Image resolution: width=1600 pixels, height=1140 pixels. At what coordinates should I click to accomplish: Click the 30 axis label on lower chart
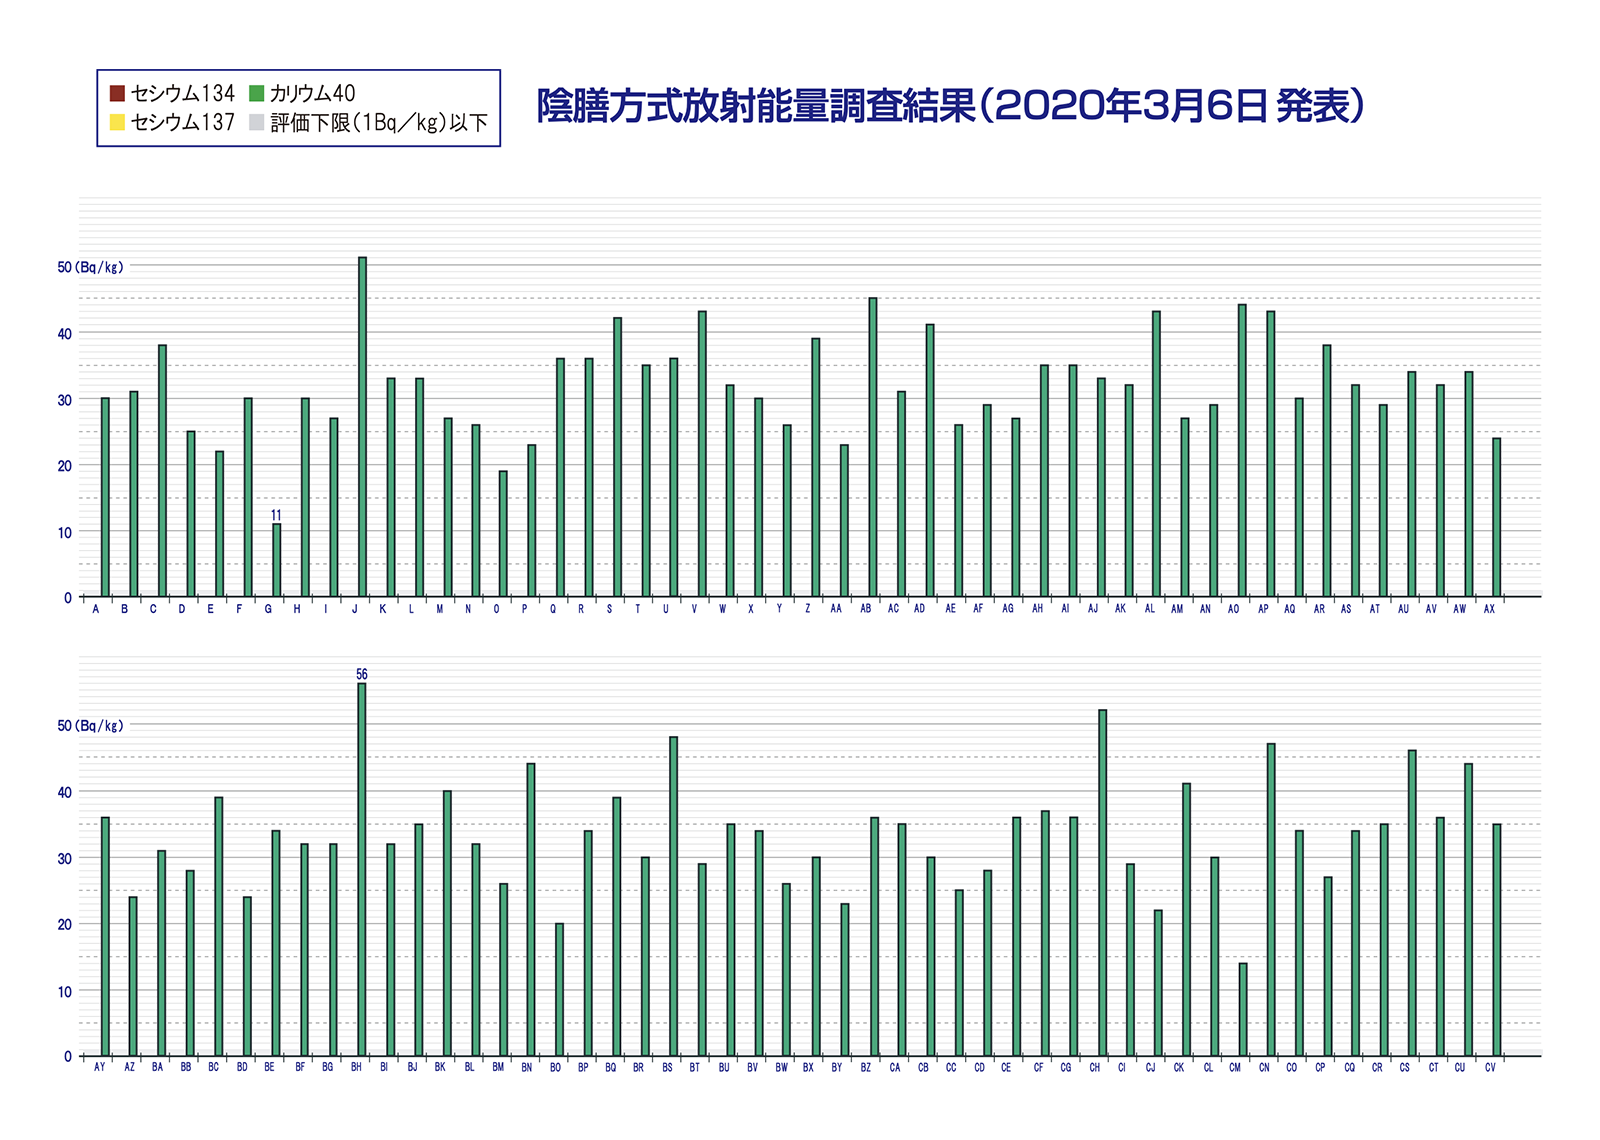[65, 859]
